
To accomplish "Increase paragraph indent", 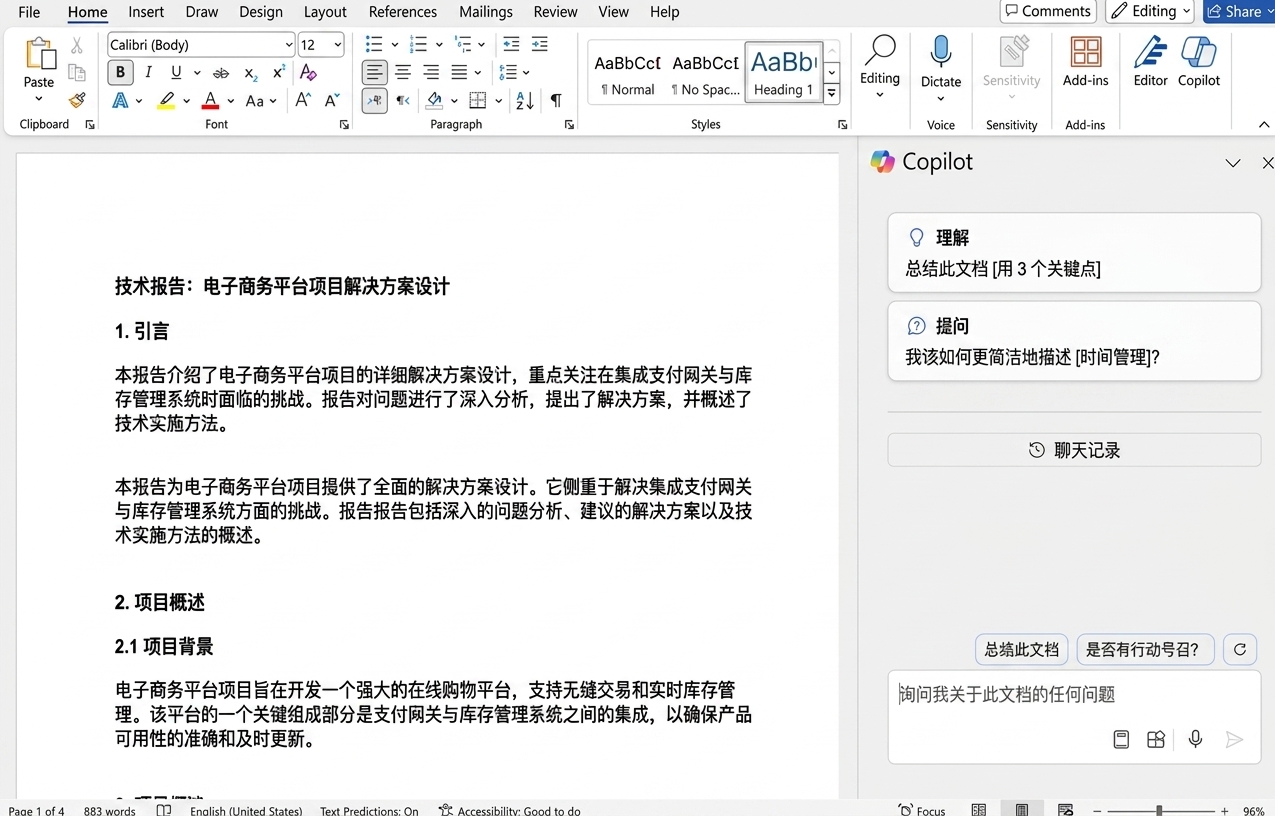I will pyautogui.click(x=540, y=44).
